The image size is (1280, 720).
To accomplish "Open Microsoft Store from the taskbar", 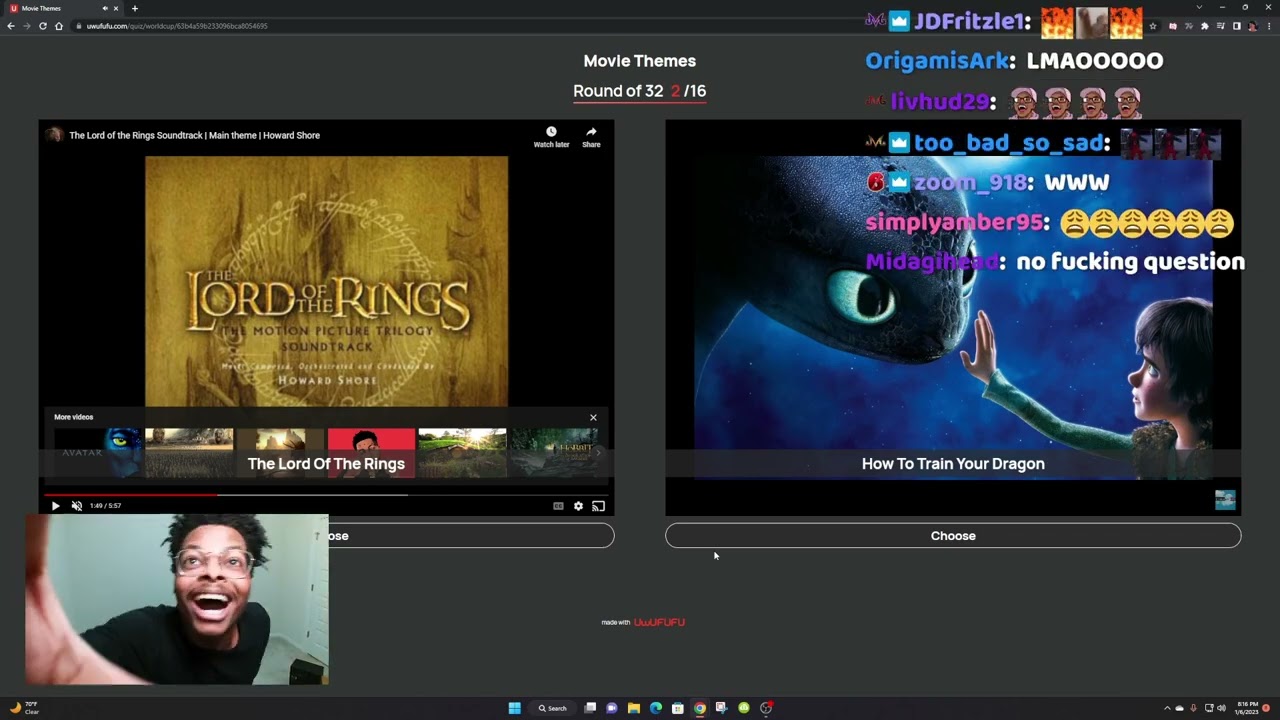I will tap(678, 708).
